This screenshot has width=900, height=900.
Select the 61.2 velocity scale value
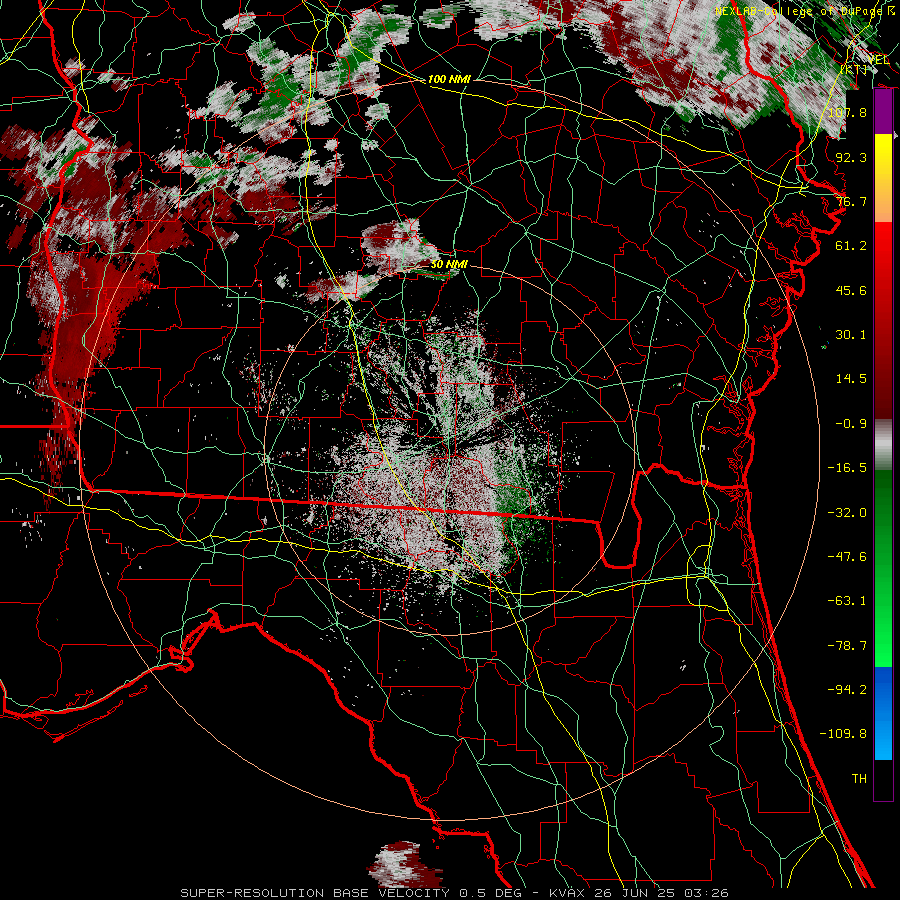(851, 246)
